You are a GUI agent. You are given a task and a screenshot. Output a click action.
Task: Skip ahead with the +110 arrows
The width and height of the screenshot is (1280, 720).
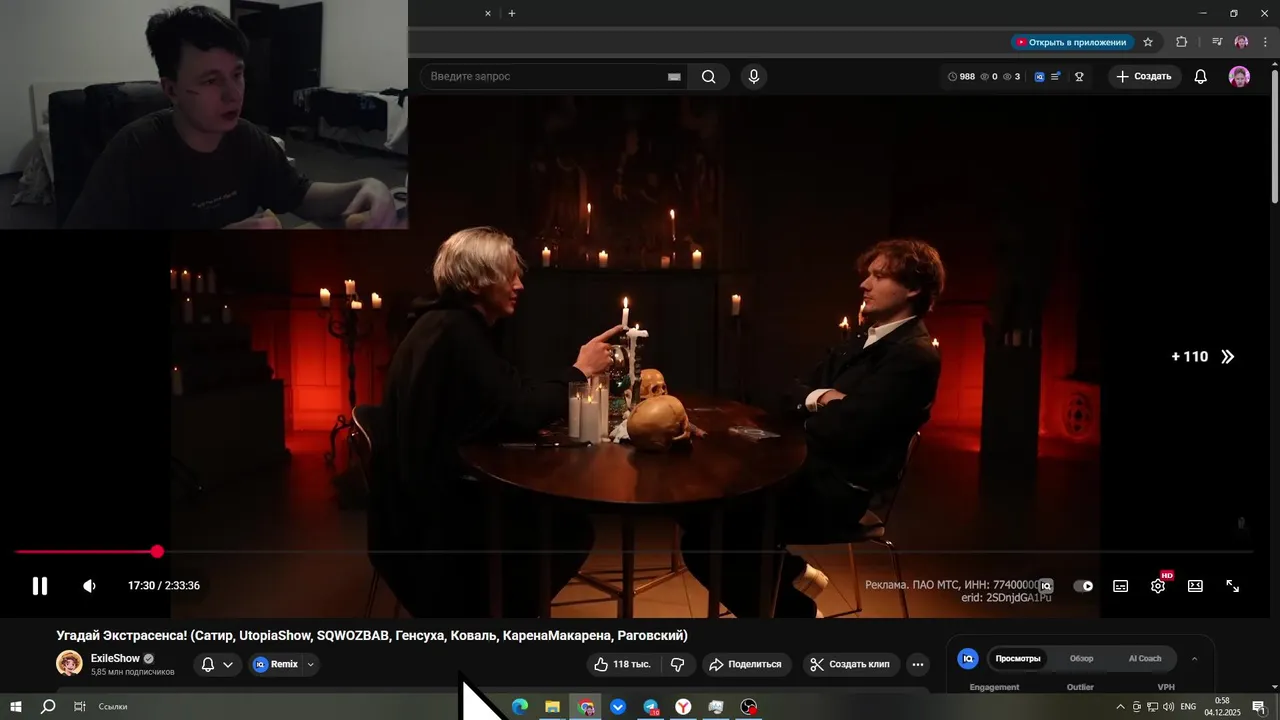click(x=1204, y=356)
